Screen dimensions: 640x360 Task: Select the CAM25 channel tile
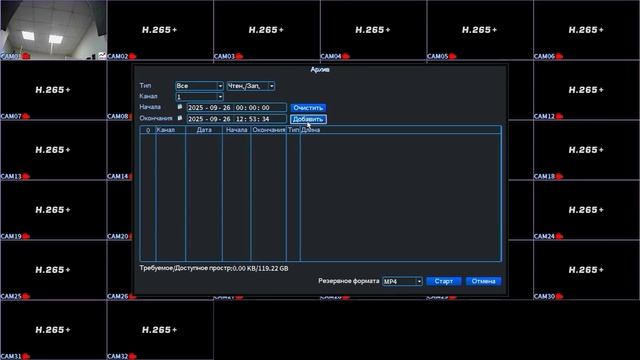tap(53, 270)
